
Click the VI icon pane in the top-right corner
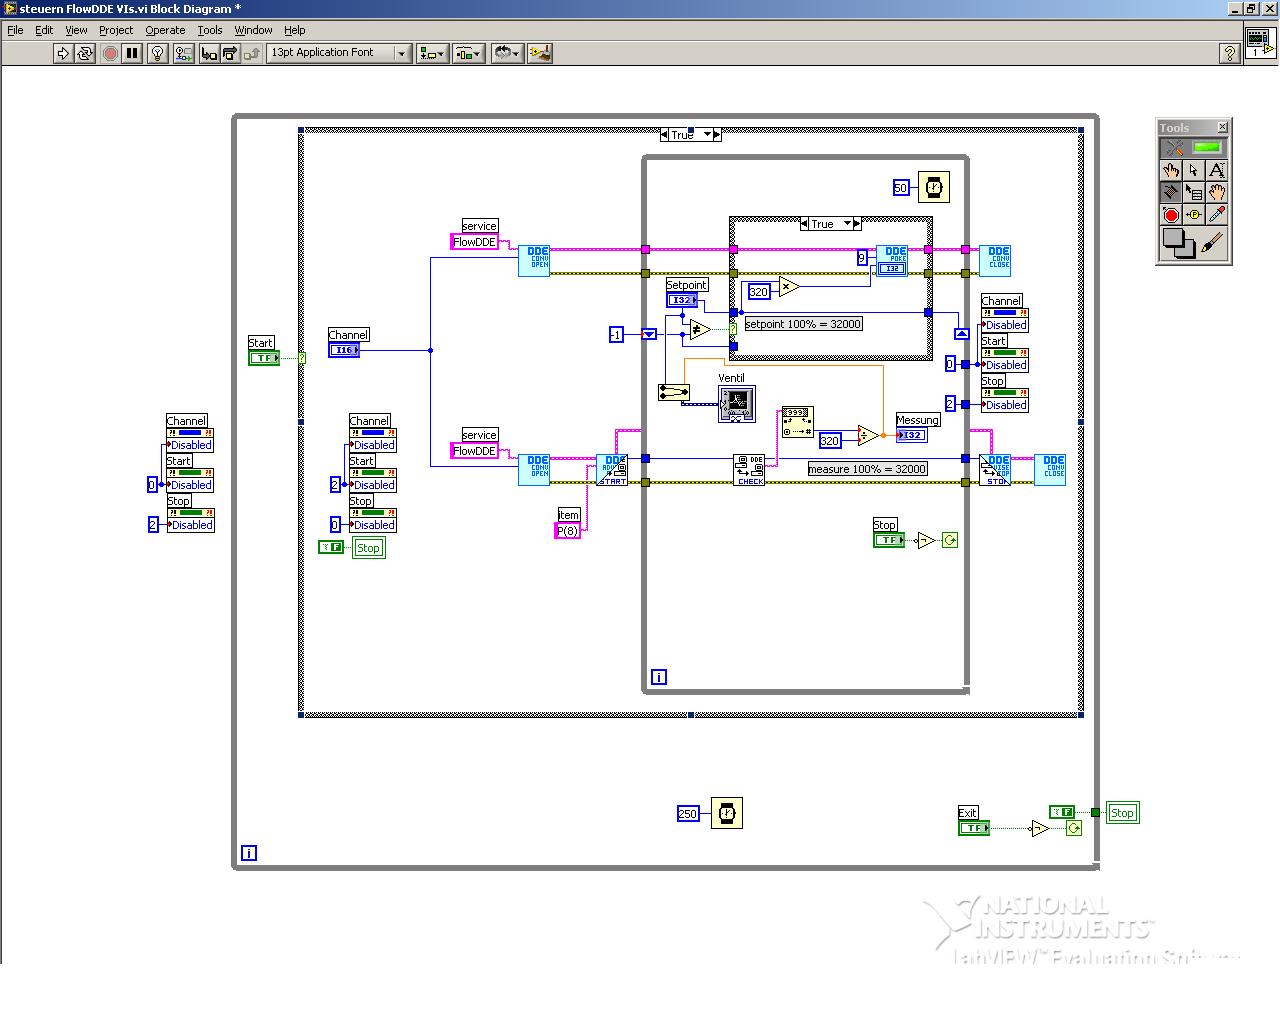[1260, 42]
